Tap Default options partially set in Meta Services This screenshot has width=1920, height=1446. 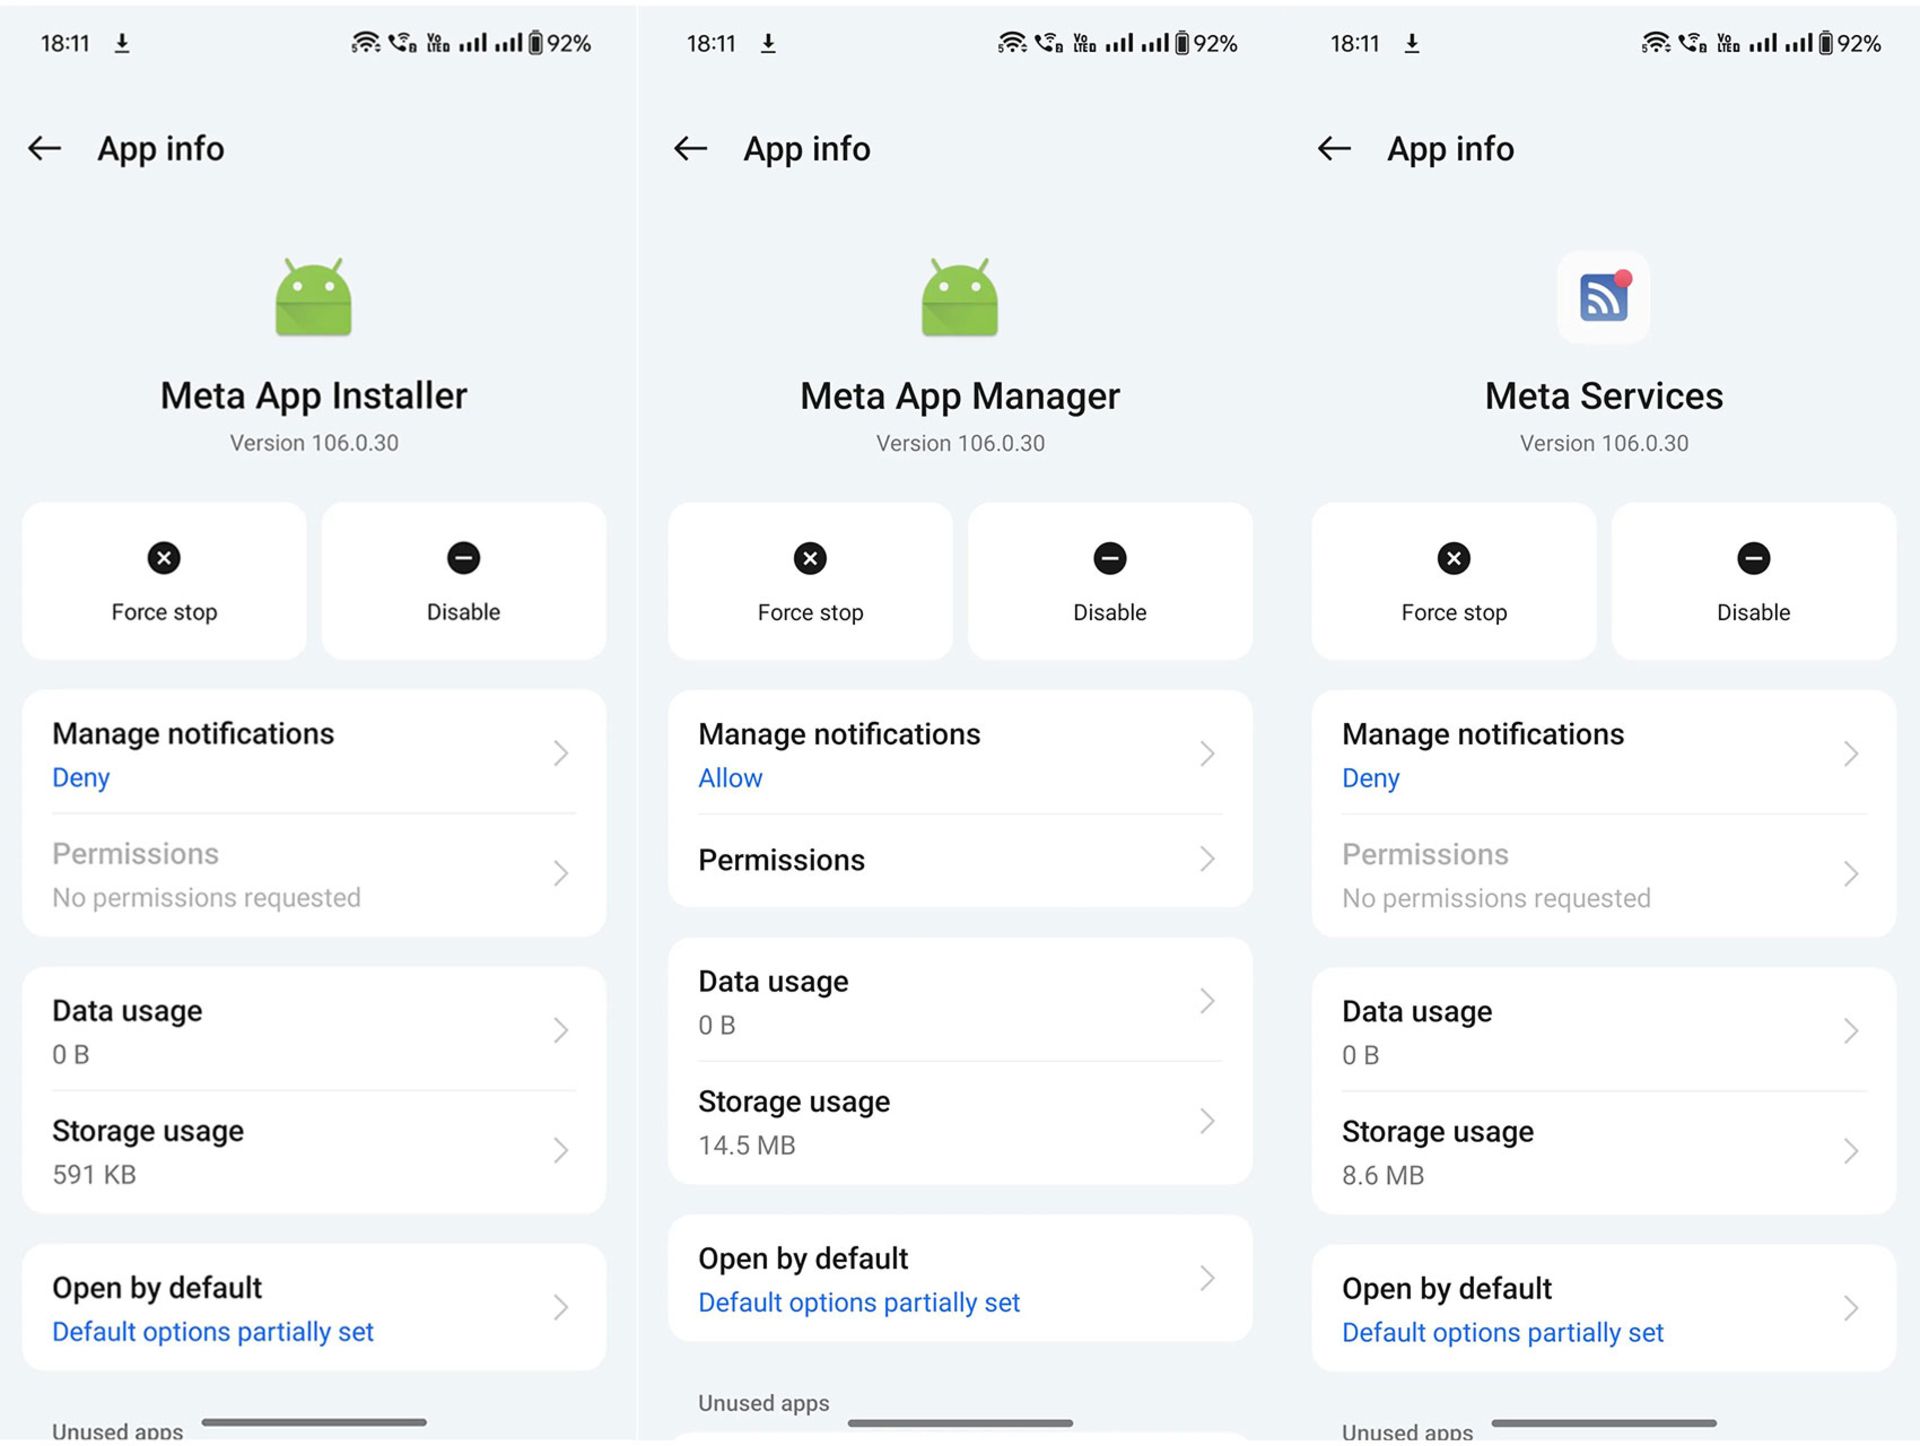(x=1503, y=1333)
